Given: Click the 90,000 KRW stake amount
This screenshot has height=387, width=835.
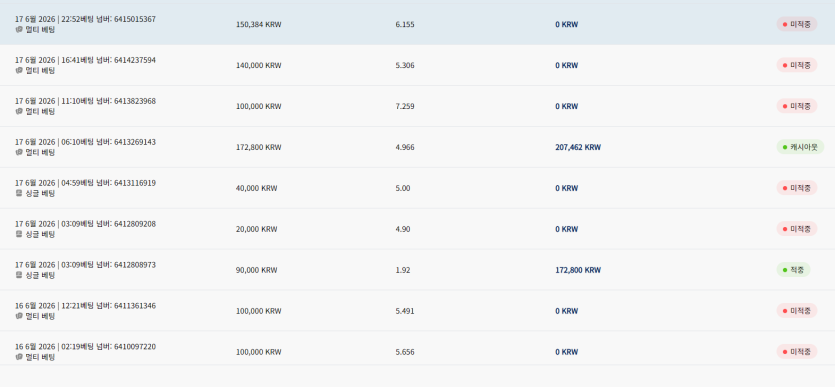Looking at the screenshot, I should 256,270.
